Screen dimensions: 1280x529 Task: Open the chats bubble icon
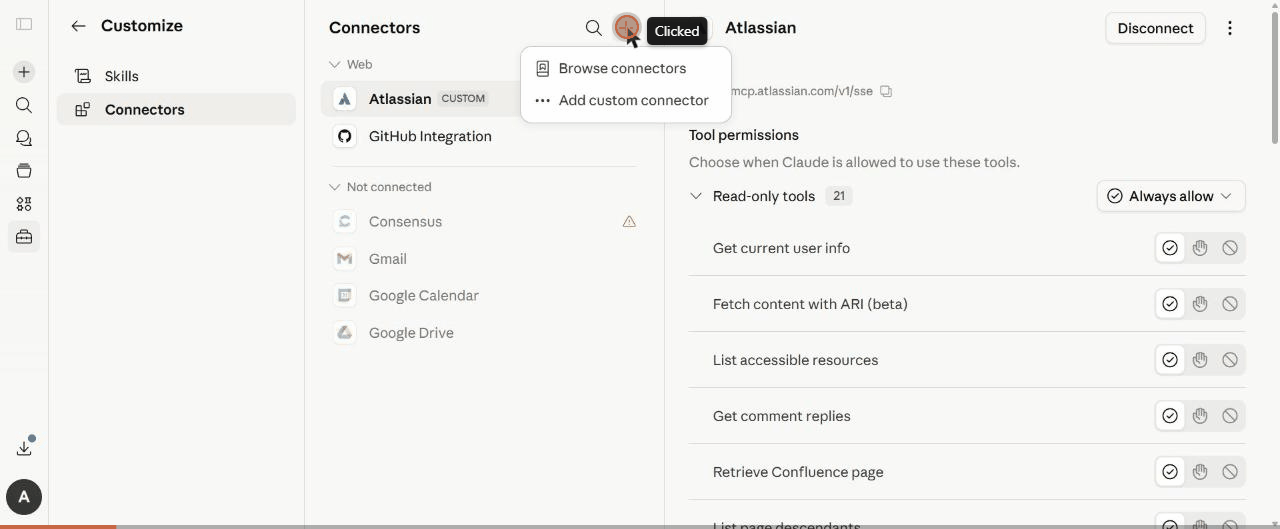click(24, 138)
